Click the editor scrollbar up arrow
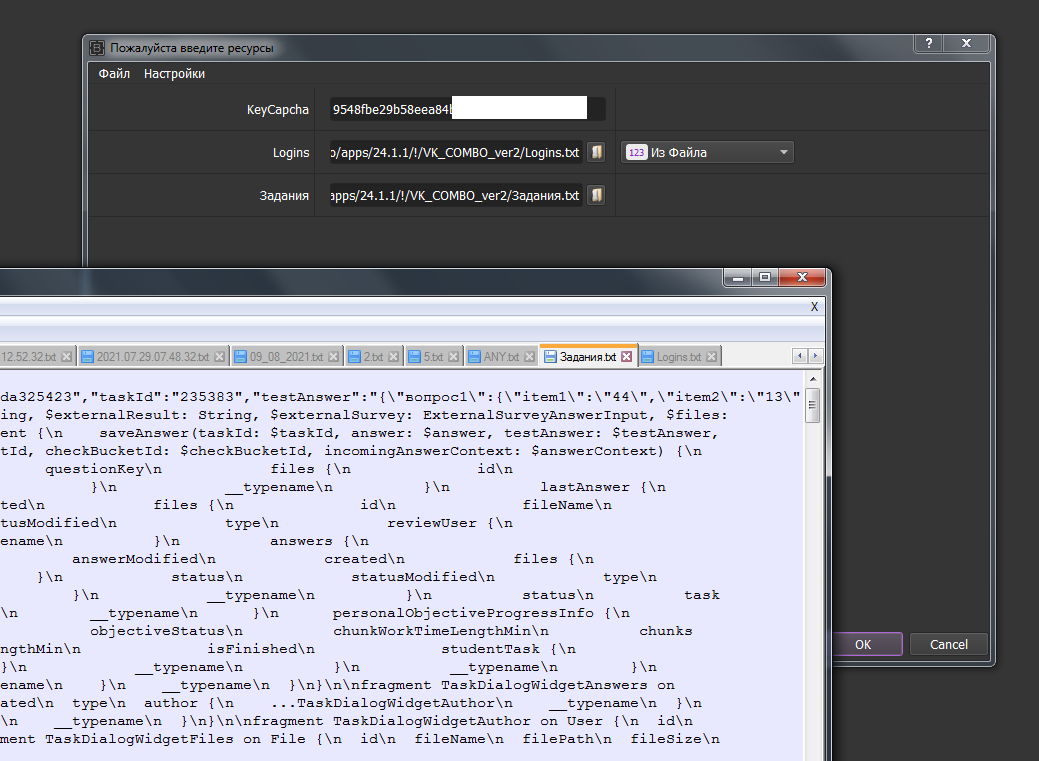 point(813,379)
